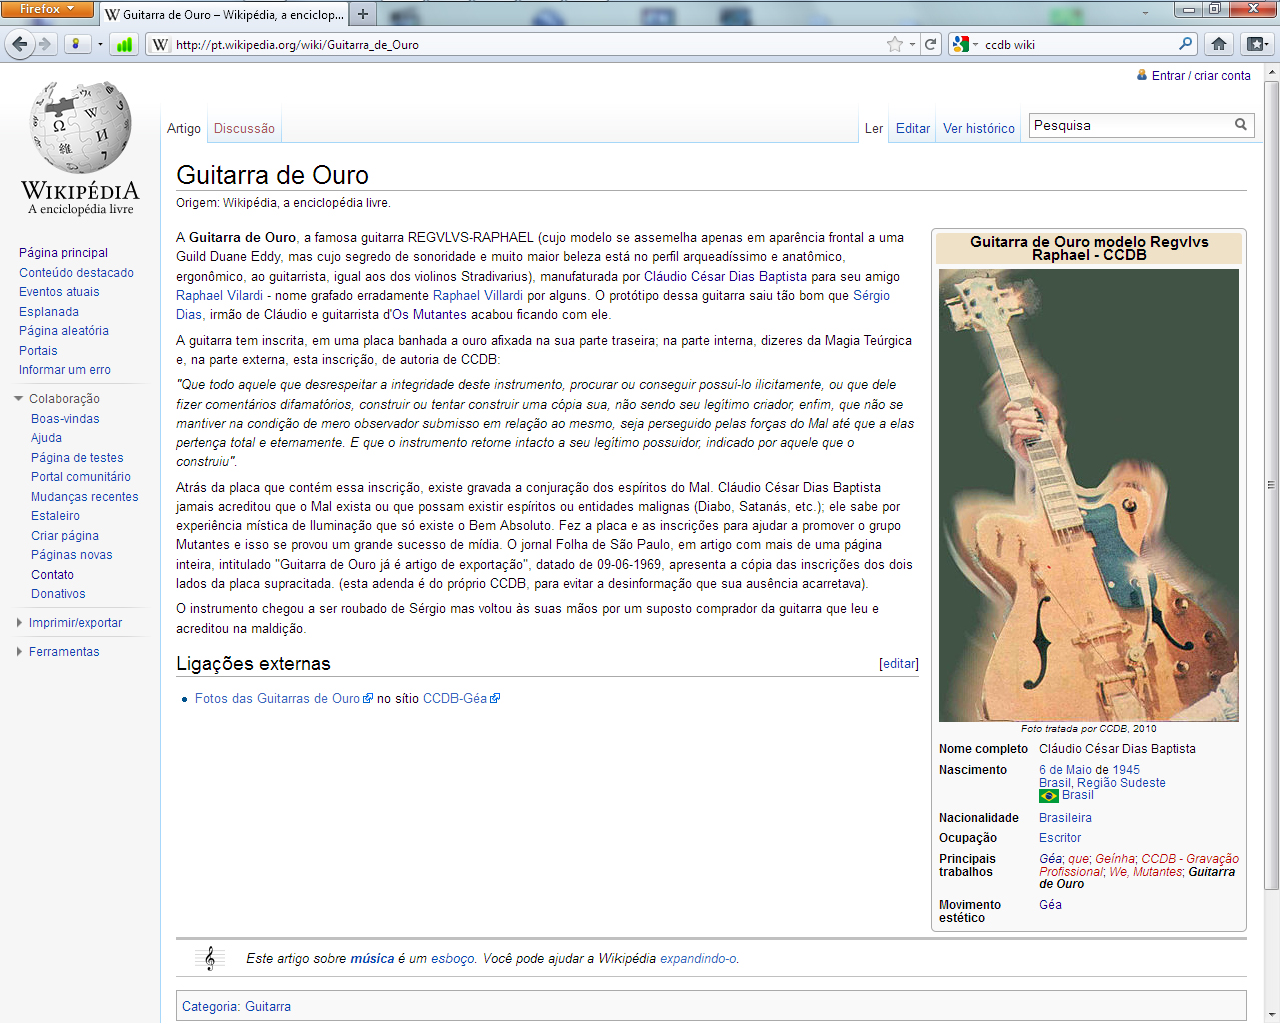
Task: Bookmark this page with the star icon
Action: point(894,44)
